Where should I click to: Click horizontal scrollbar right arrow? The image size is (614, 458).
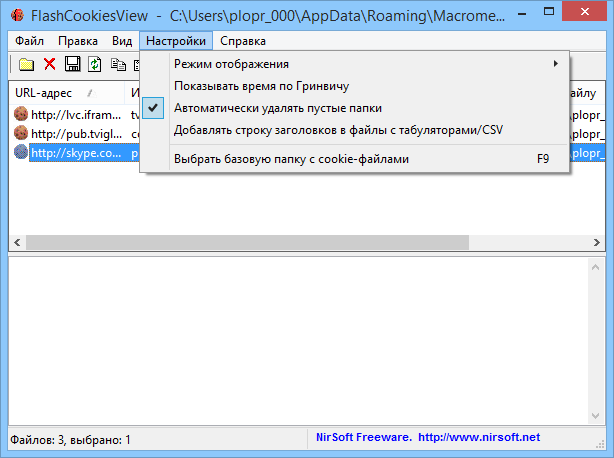pos(597,242)
